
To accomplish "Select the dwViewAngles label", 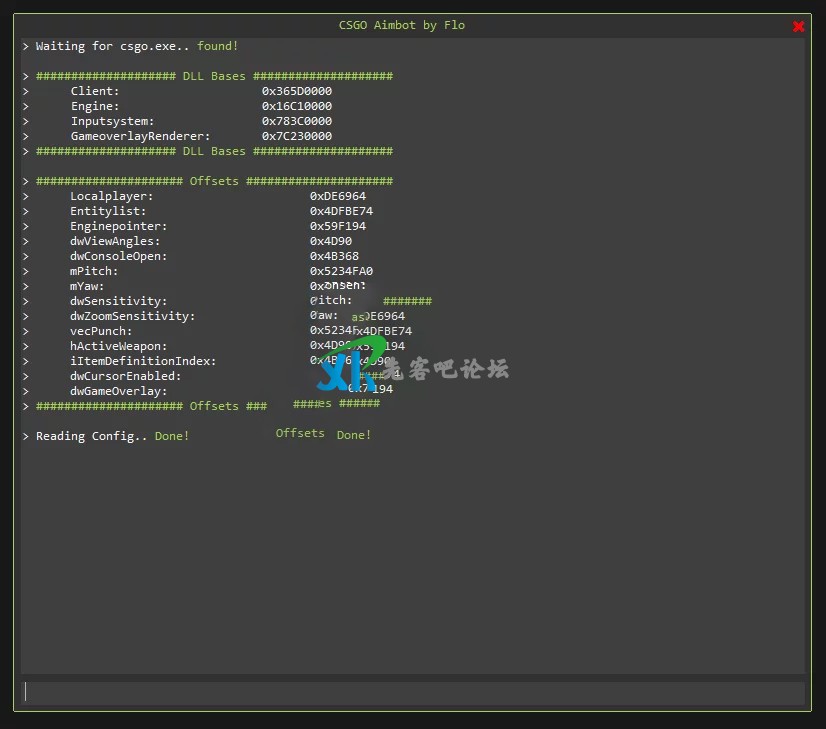I will click(115, 241).
